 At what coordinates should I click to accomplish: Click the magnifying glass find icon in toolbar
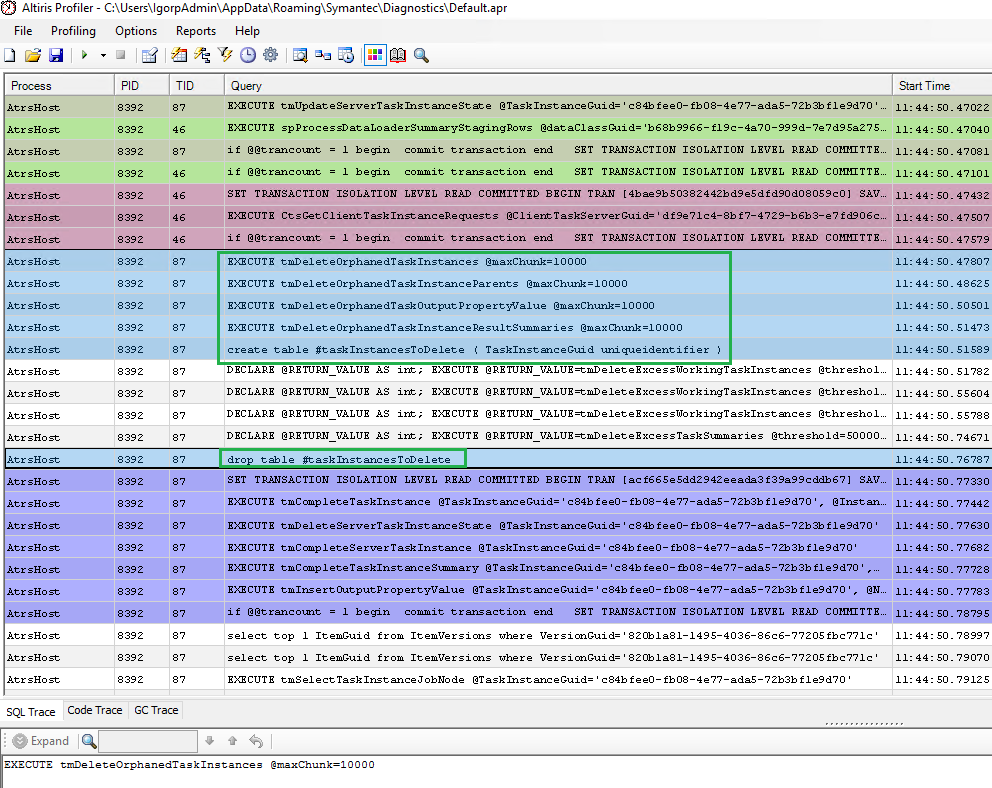(x=421, y=56)
